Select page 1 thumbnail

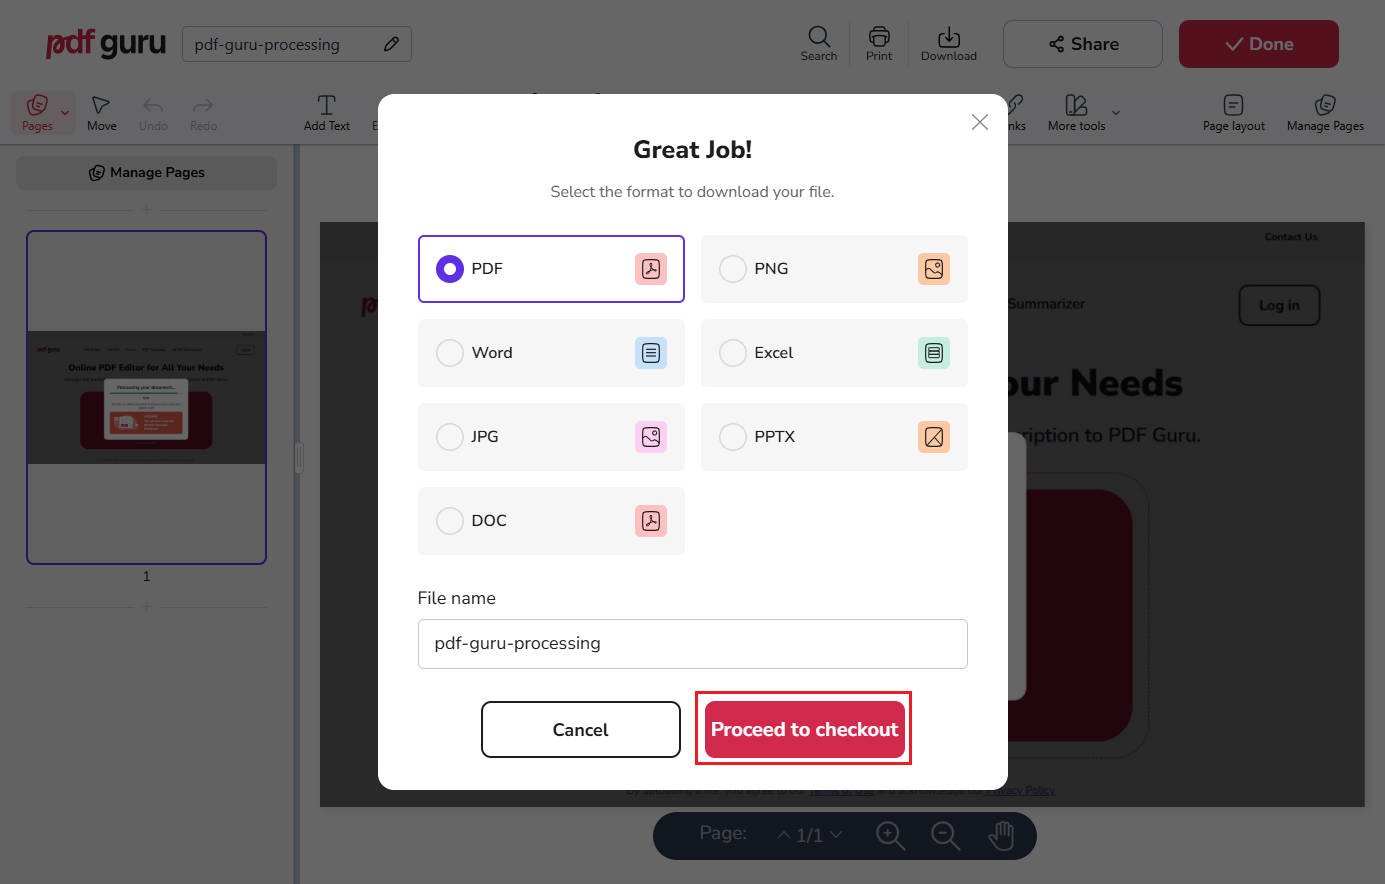coord(147,398)
